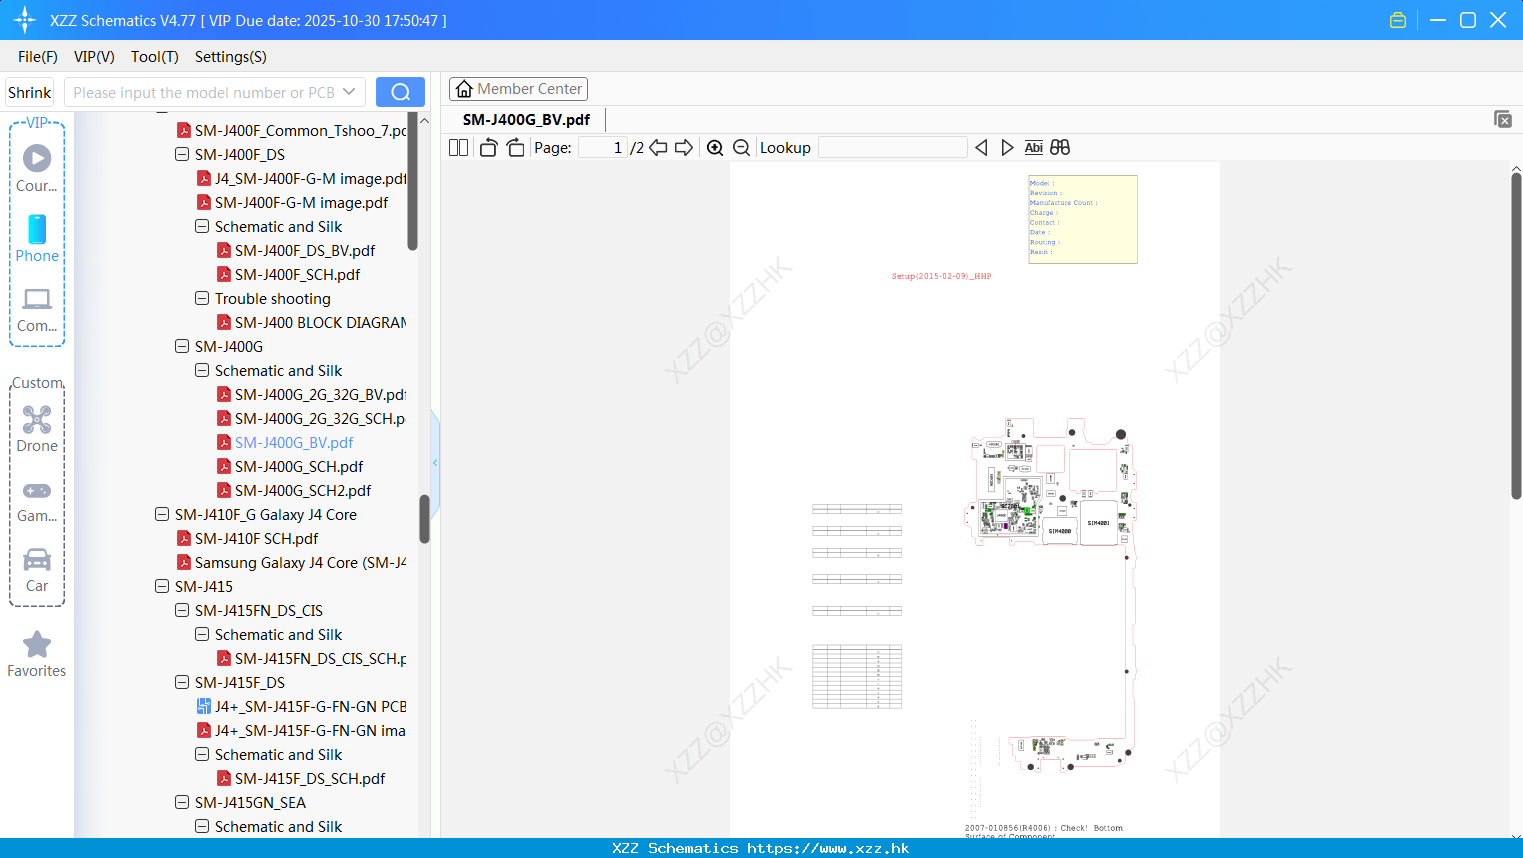Collapse the Trouble shooting folder
This screenshot has height=858, width=1523.
(202, 298)
